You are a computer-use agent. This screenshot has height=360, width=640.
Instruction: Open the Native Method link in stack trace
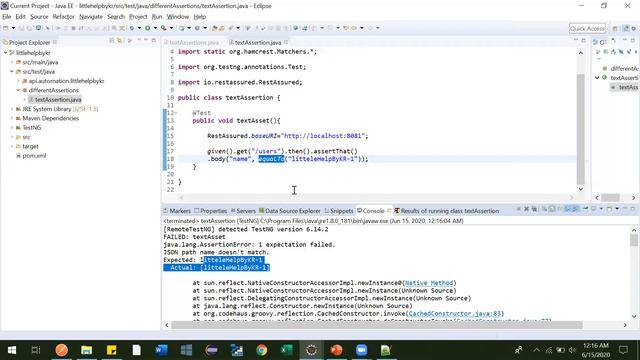click(429, 283)
